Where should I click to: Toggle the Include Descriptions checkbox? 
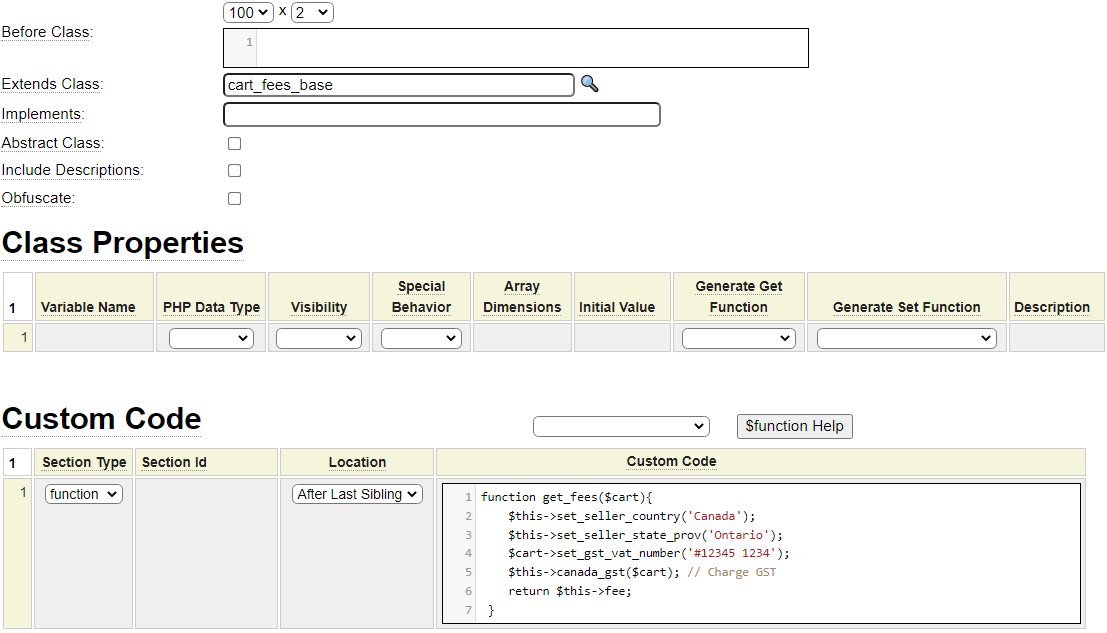[234, 171]
